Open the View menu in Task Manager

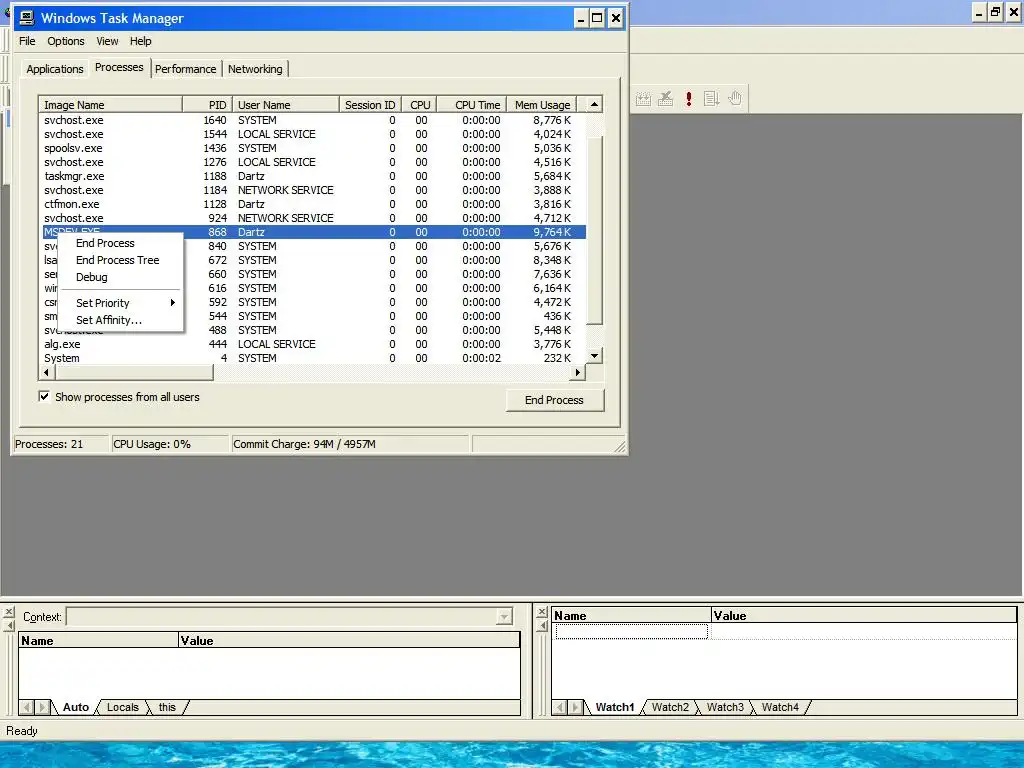tap(107, 41)
